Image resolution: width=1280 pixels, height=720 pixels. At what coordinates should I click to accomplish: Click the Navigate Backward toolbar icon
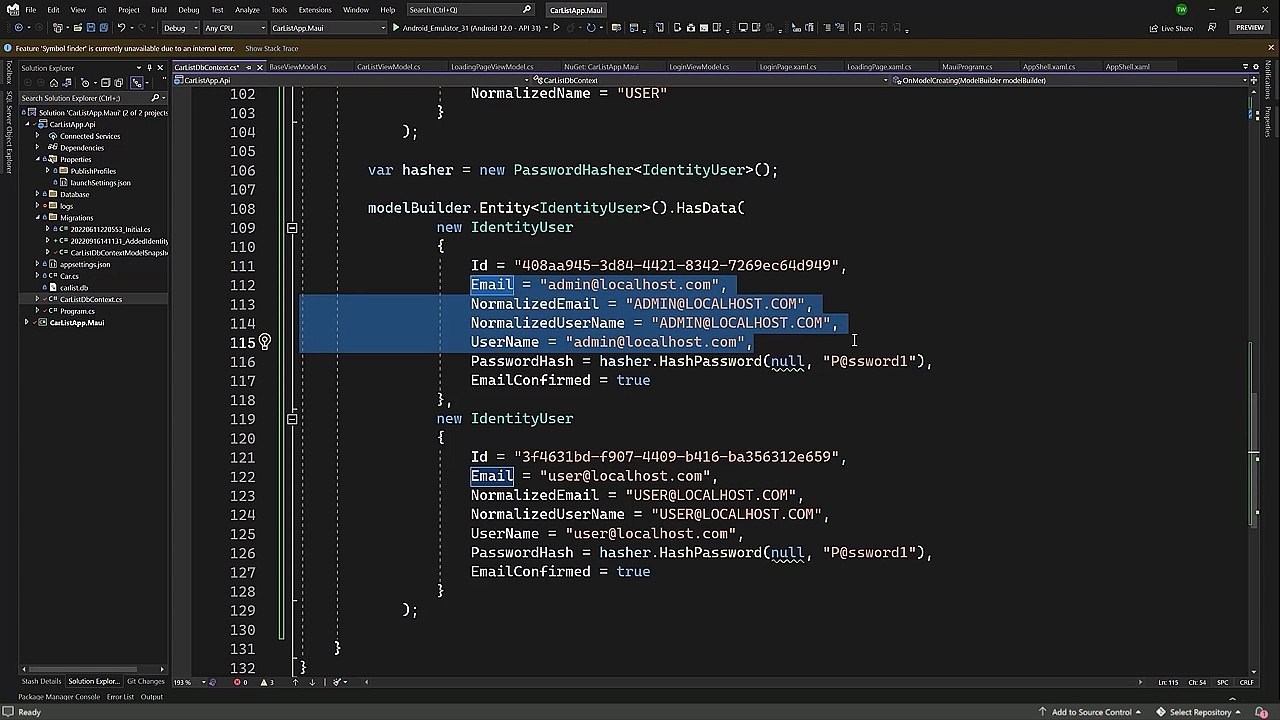click(19, 28)
